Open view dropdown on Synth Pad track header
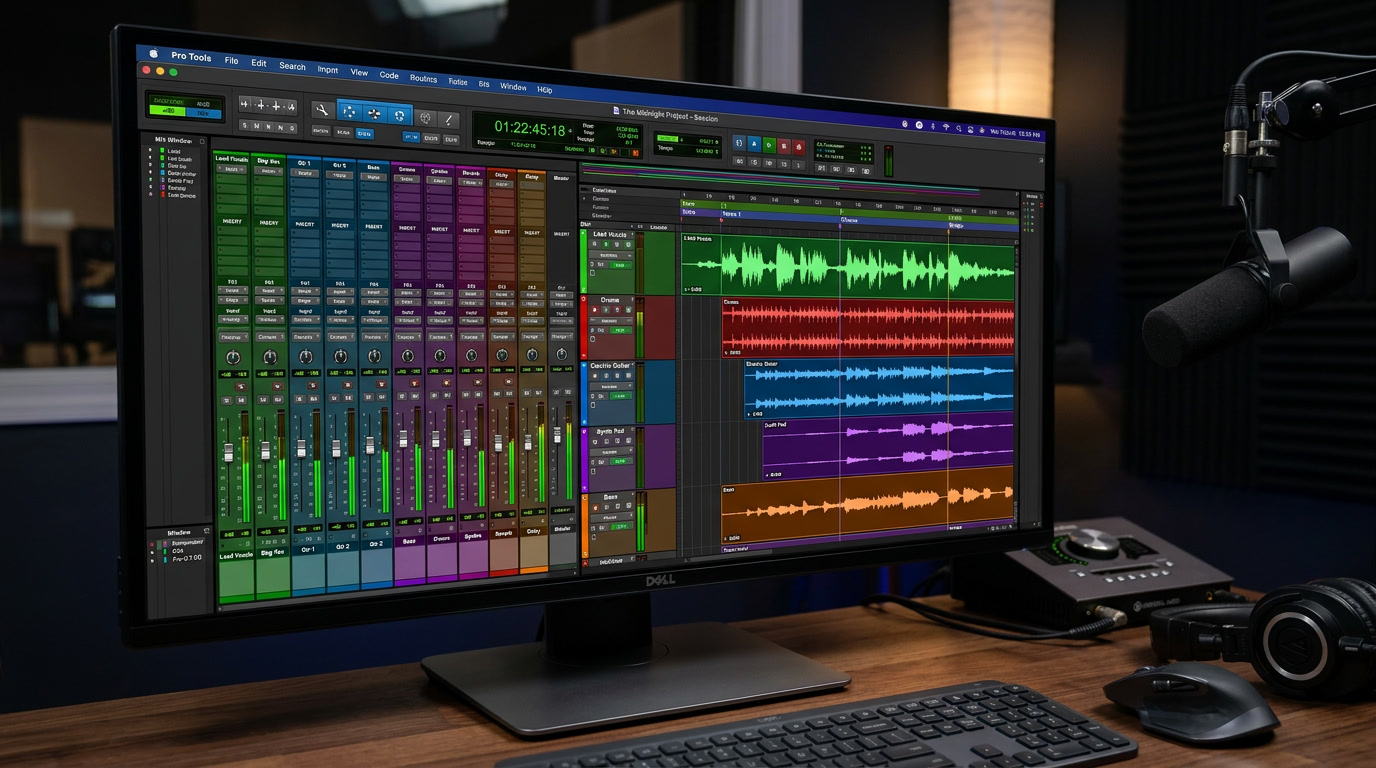 (x=611, y=452)
